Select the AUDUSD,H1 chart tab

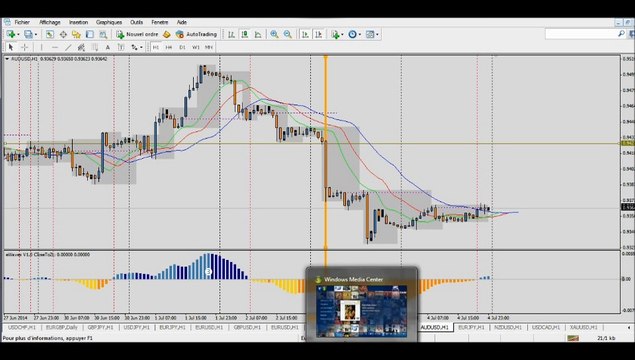click(x=435, y=327)
